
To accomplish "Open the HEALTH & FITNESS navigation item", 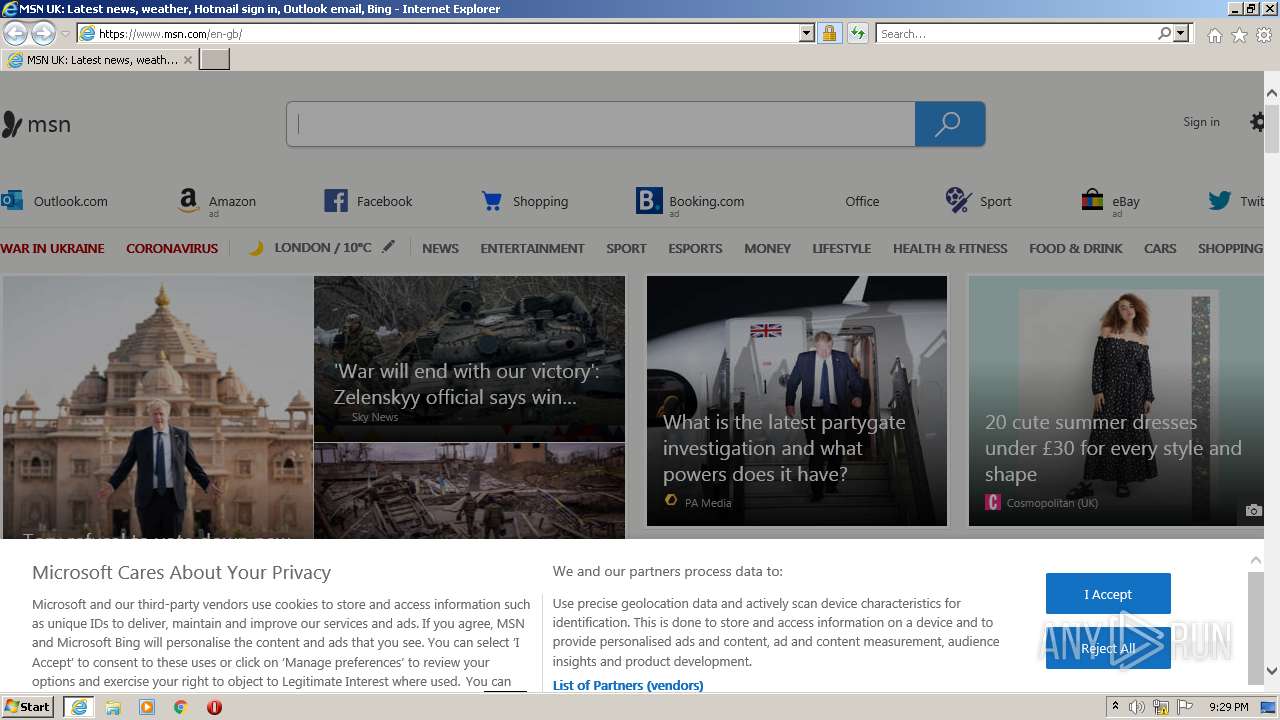I will point(950,248).
